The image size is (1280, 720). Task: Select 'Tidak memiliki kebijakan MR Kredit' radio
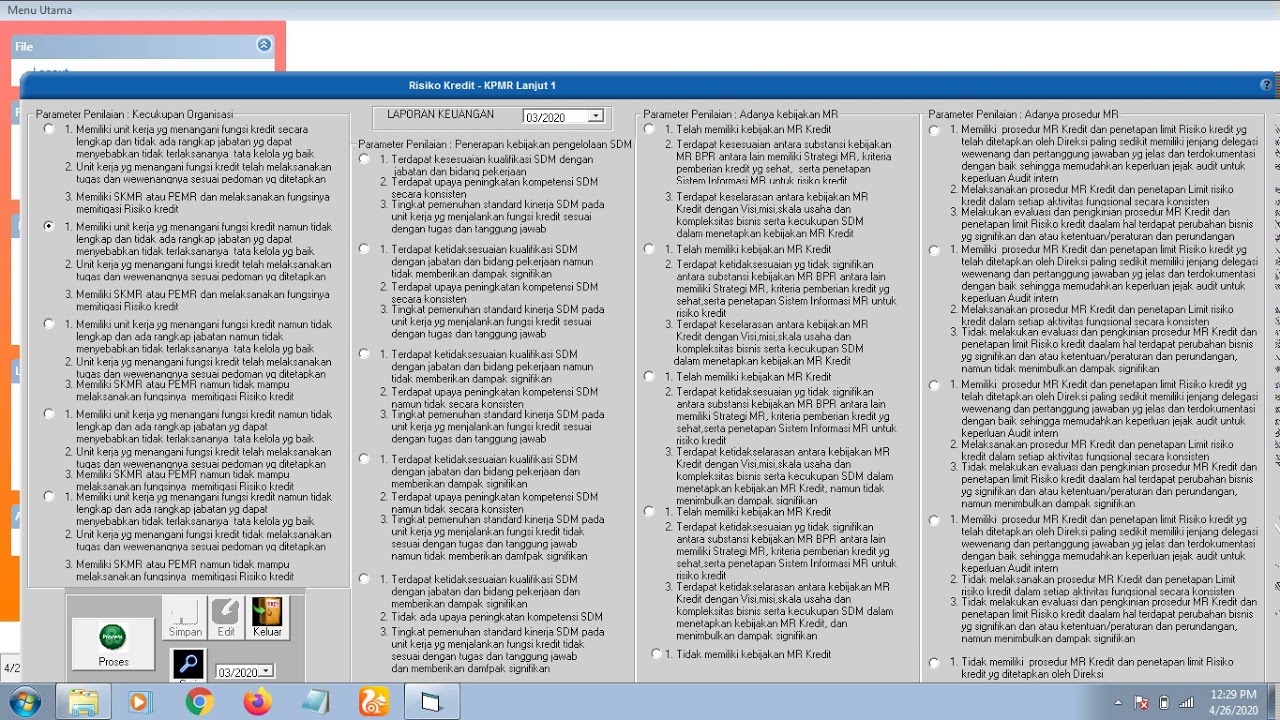[x=656, y=653]
